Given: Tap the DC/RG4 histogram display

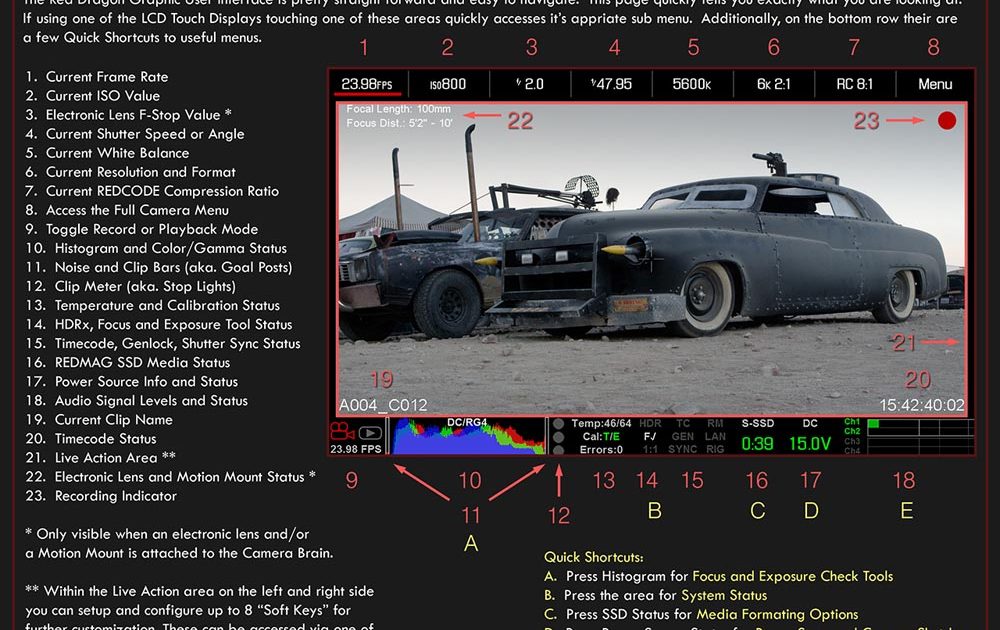Looking at the screenshot, I should (x=467, y=436).
